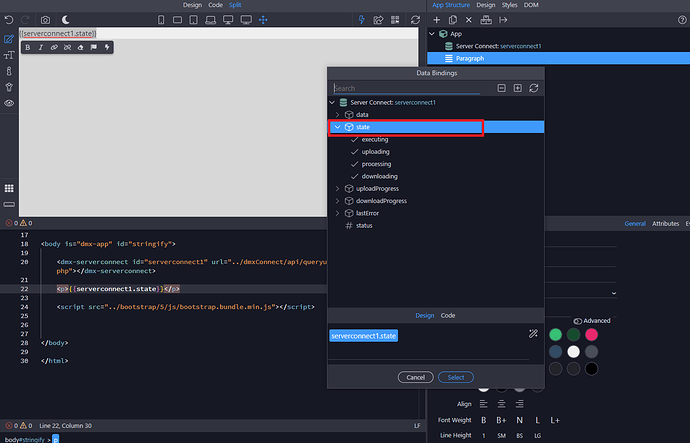Select the Paragraph row in App Structure
The width and height of the screenshot is (690, 443).
pos(558,58)
